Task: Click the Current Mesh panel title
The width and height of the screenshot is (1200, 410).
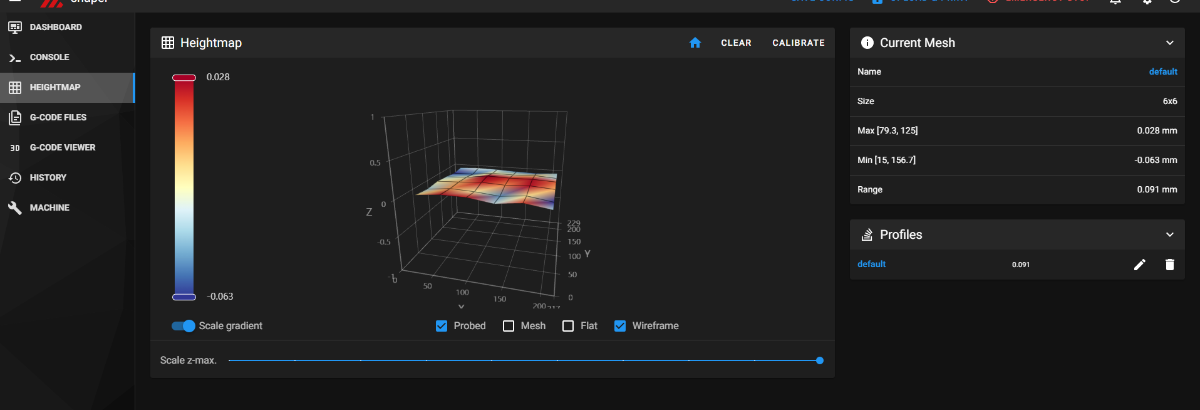Action: coord(917,43)
